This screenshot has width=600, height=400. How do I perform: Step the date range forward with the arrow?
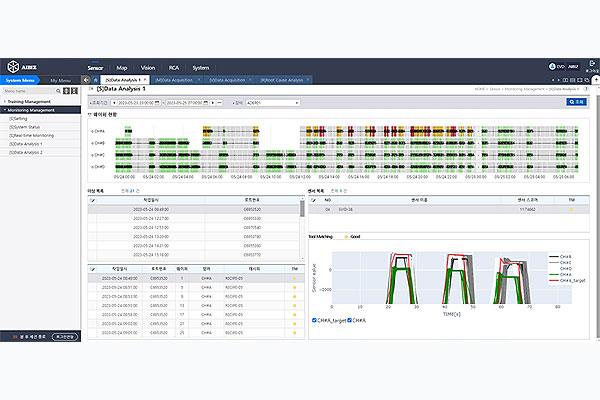(213, 103)
